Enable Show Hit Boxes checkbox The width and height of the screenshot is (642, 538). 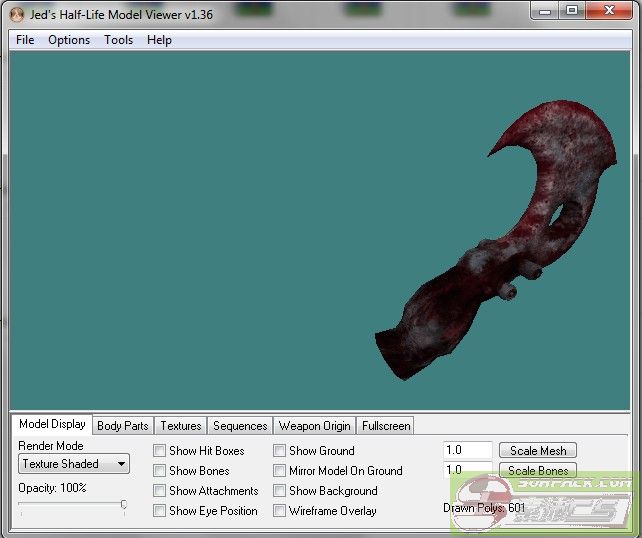pos(160,451)
